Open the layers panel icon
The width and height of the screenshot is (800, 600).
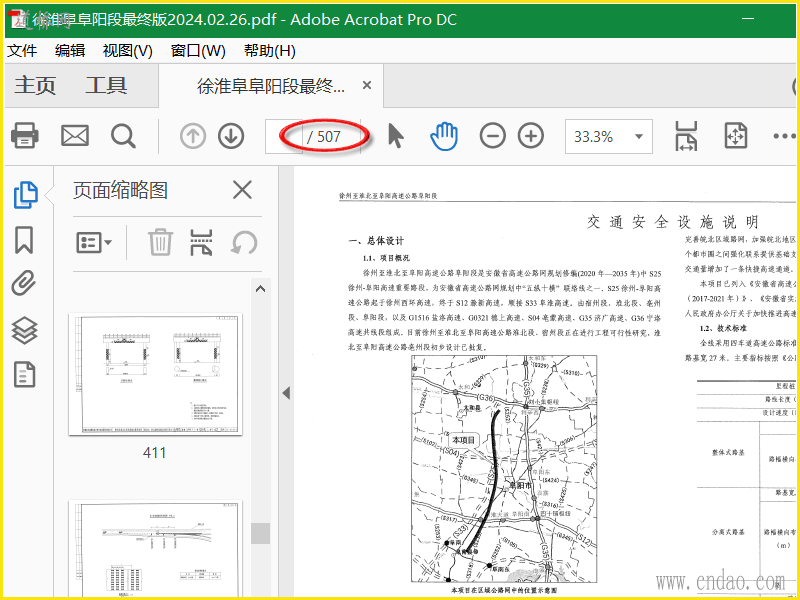point(24,330)
